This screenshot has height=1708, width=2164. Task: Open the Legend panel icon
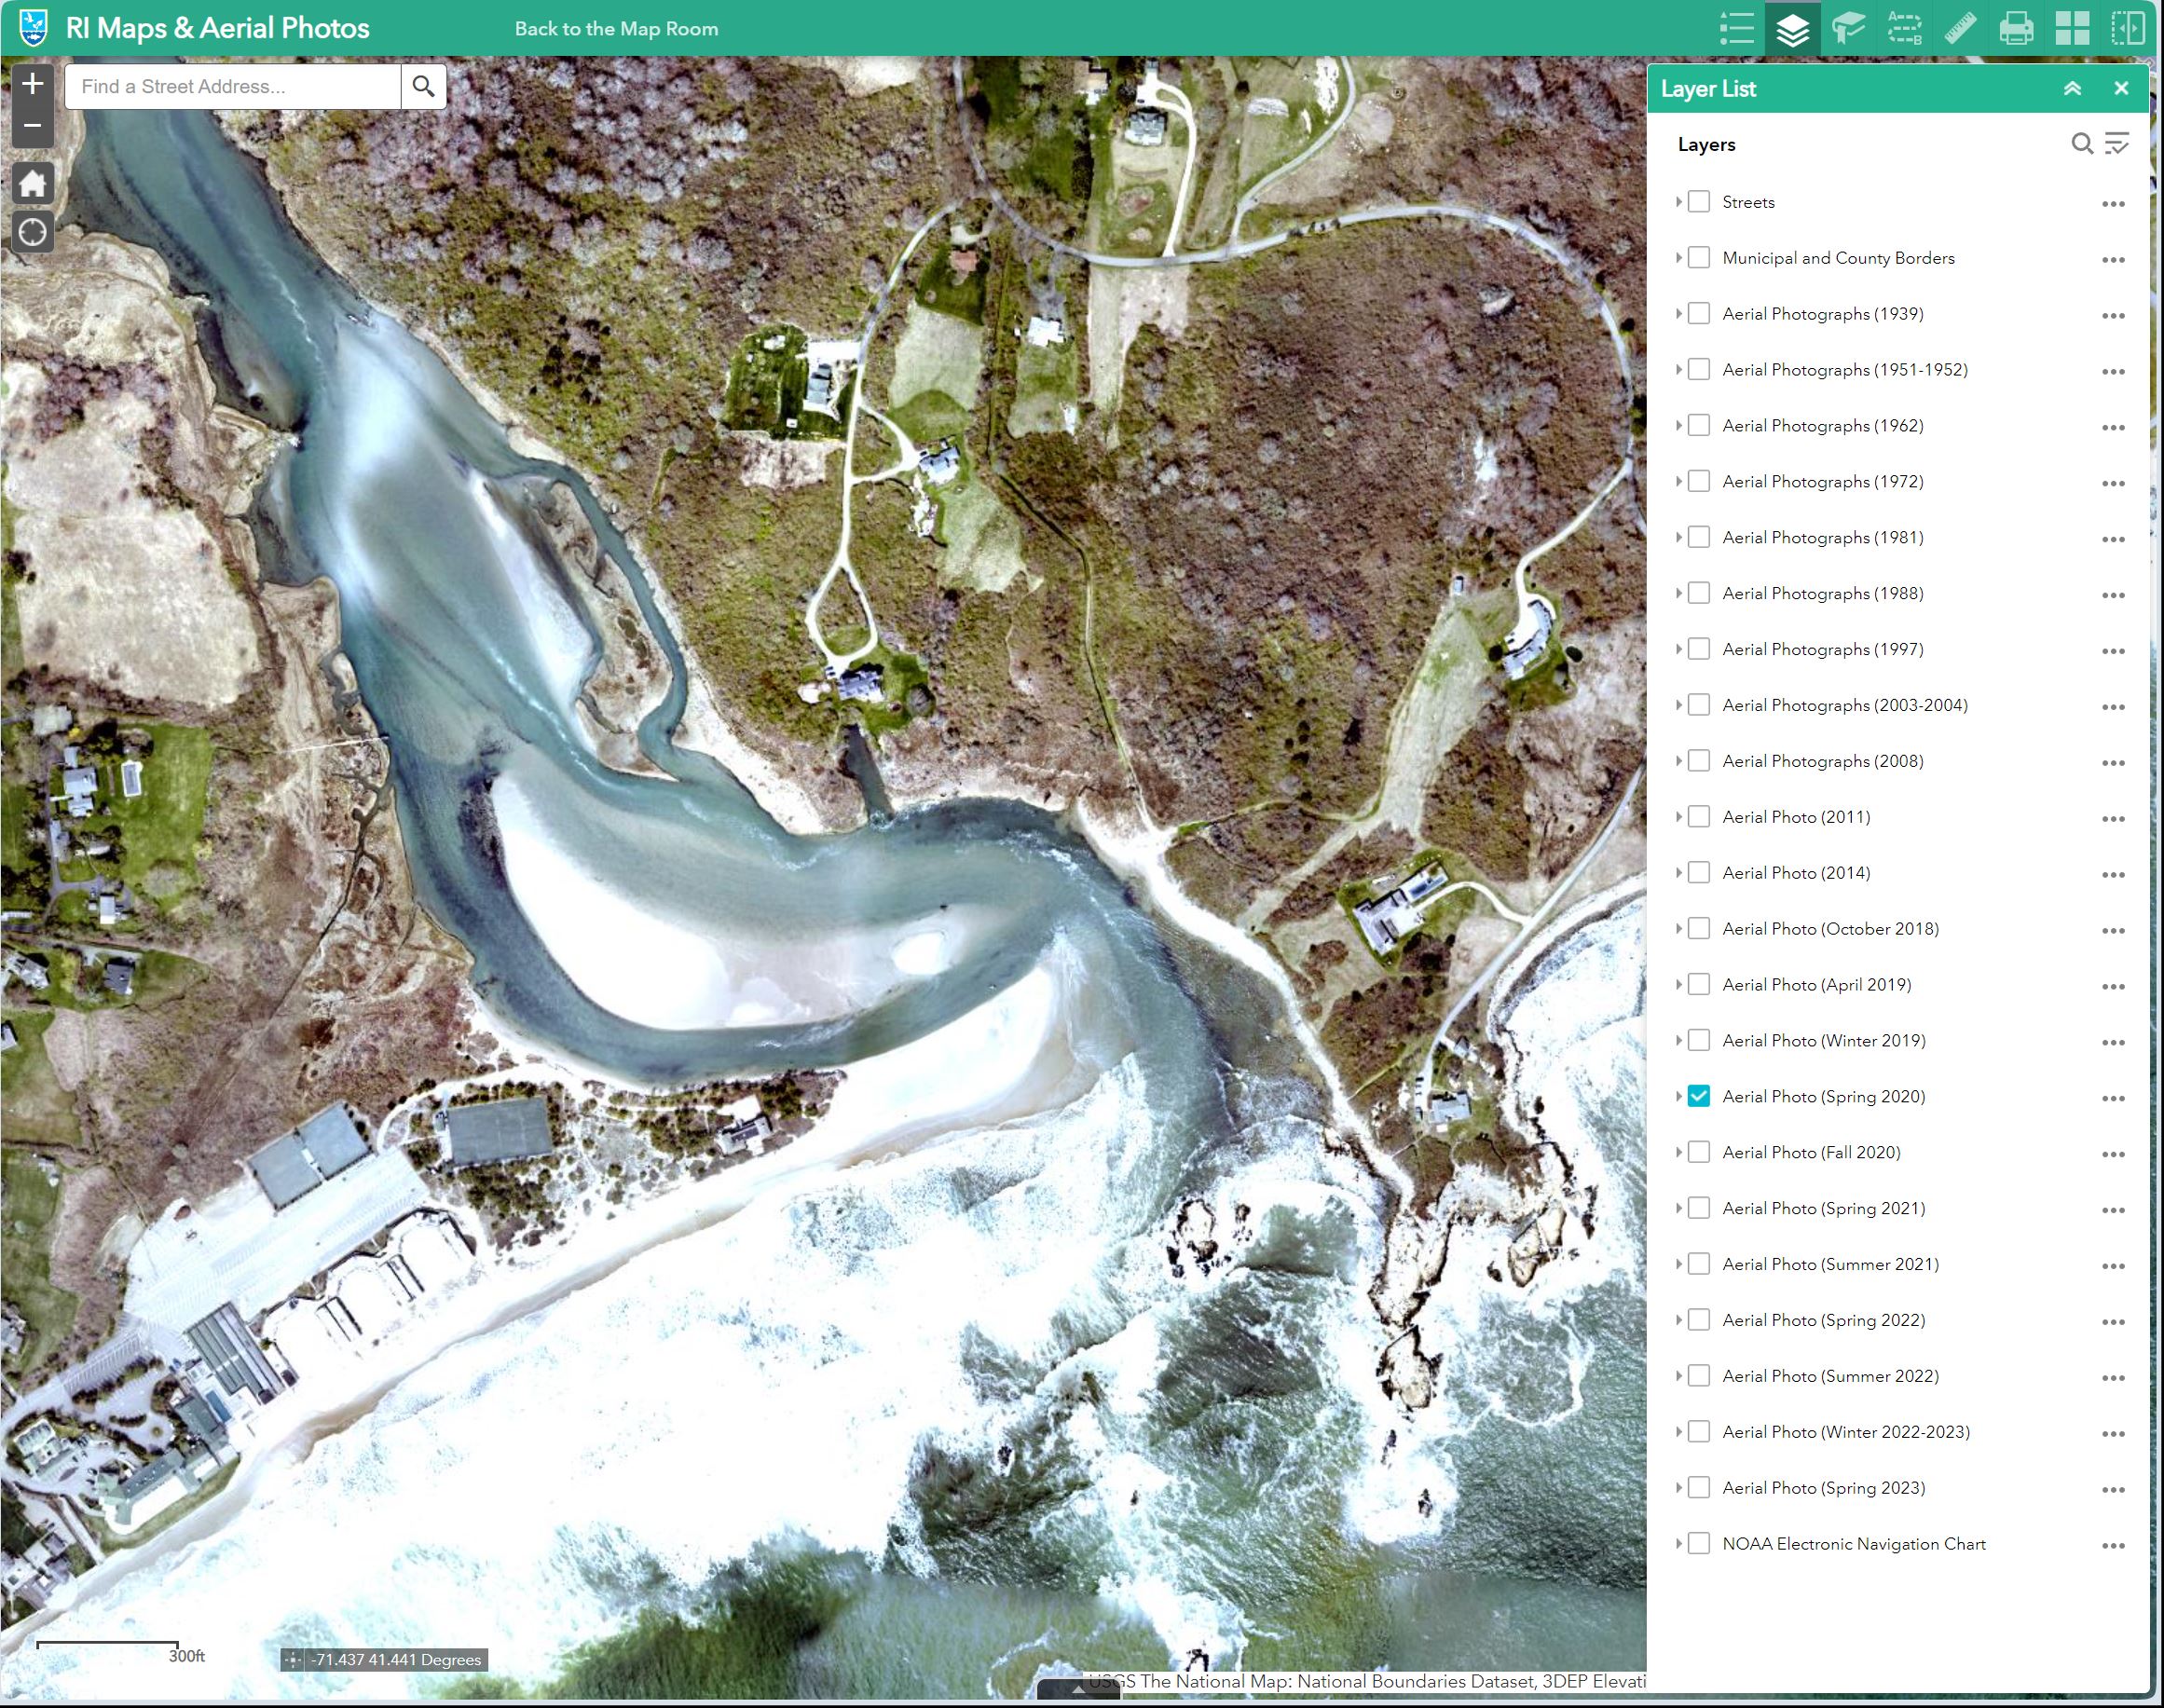coord(1737,28)
